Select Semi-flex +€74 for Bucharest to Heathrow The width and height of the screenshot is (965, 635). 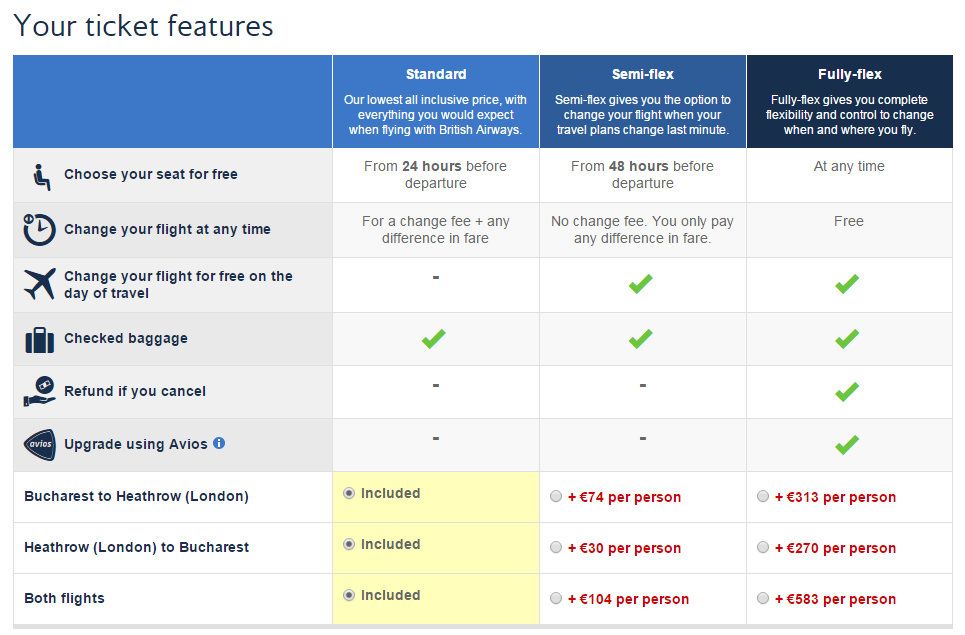point(556,496)
